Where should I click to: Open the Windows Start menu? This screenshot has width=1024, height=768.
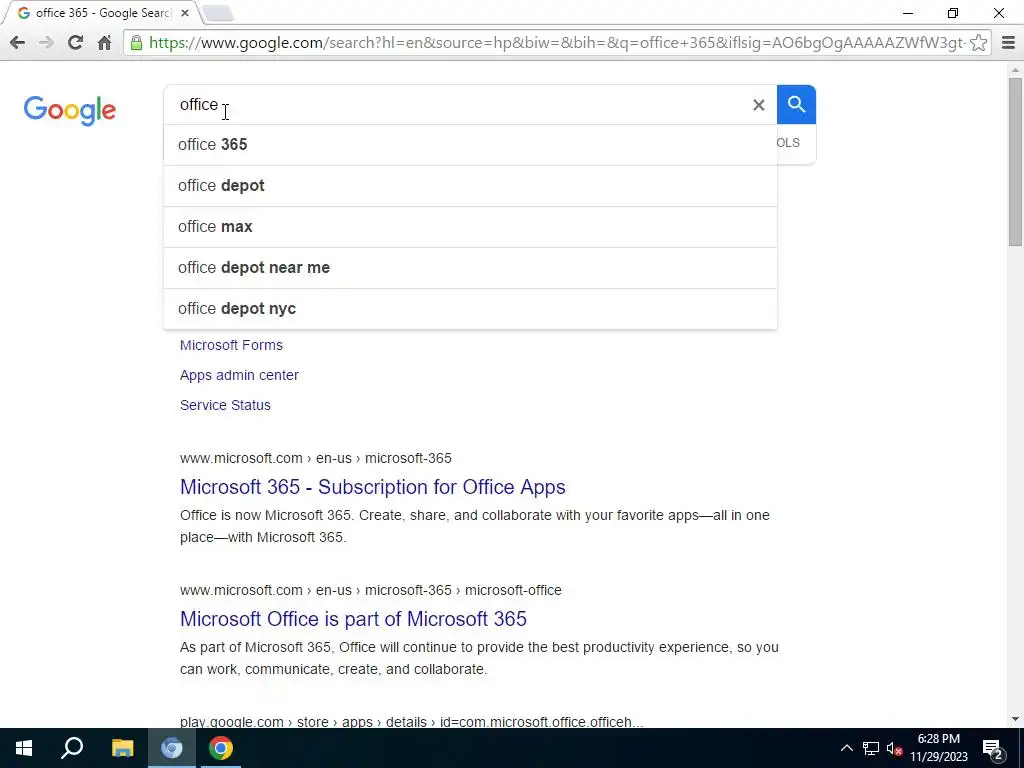24,748
